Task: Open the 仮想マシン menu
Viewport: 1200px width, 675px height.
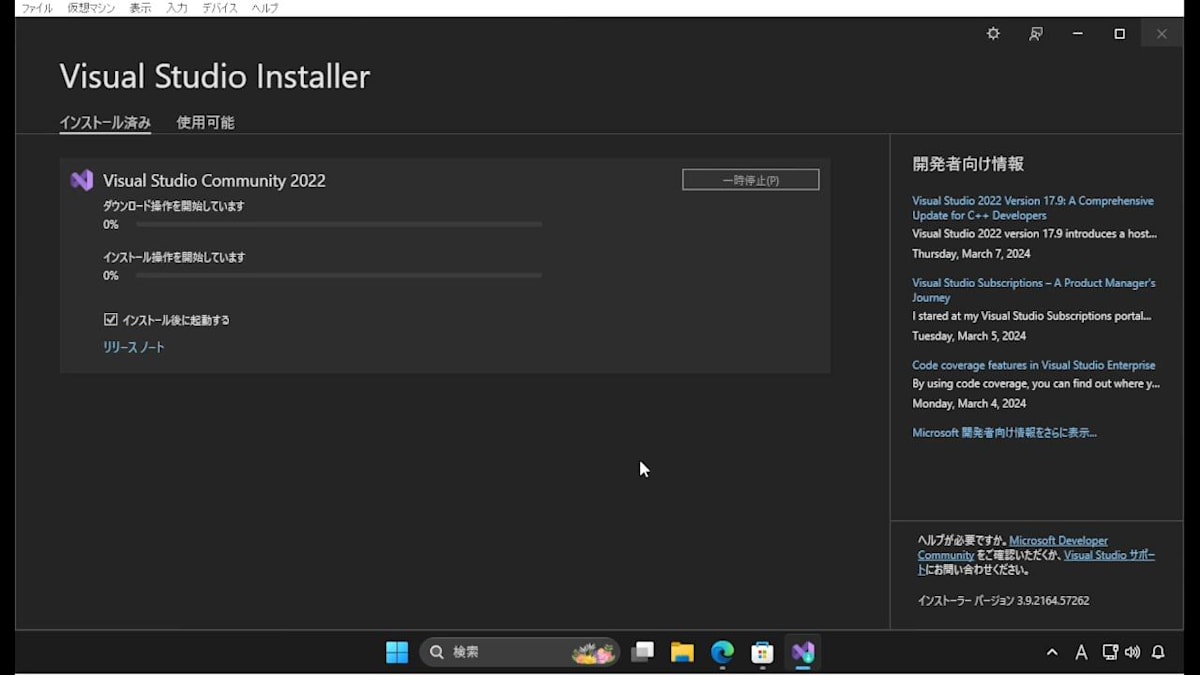Action: (x=91, y=7)
